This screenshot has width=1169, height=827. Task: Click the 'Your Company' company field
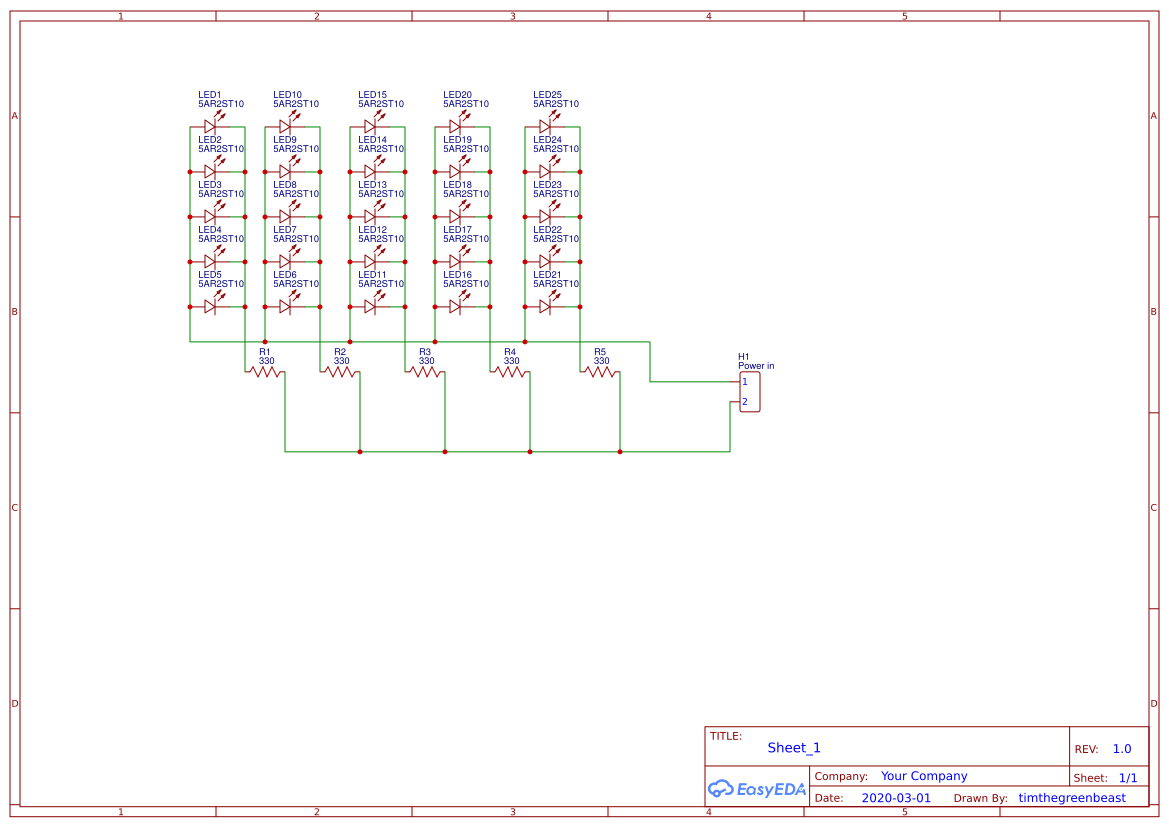[924, 776]
